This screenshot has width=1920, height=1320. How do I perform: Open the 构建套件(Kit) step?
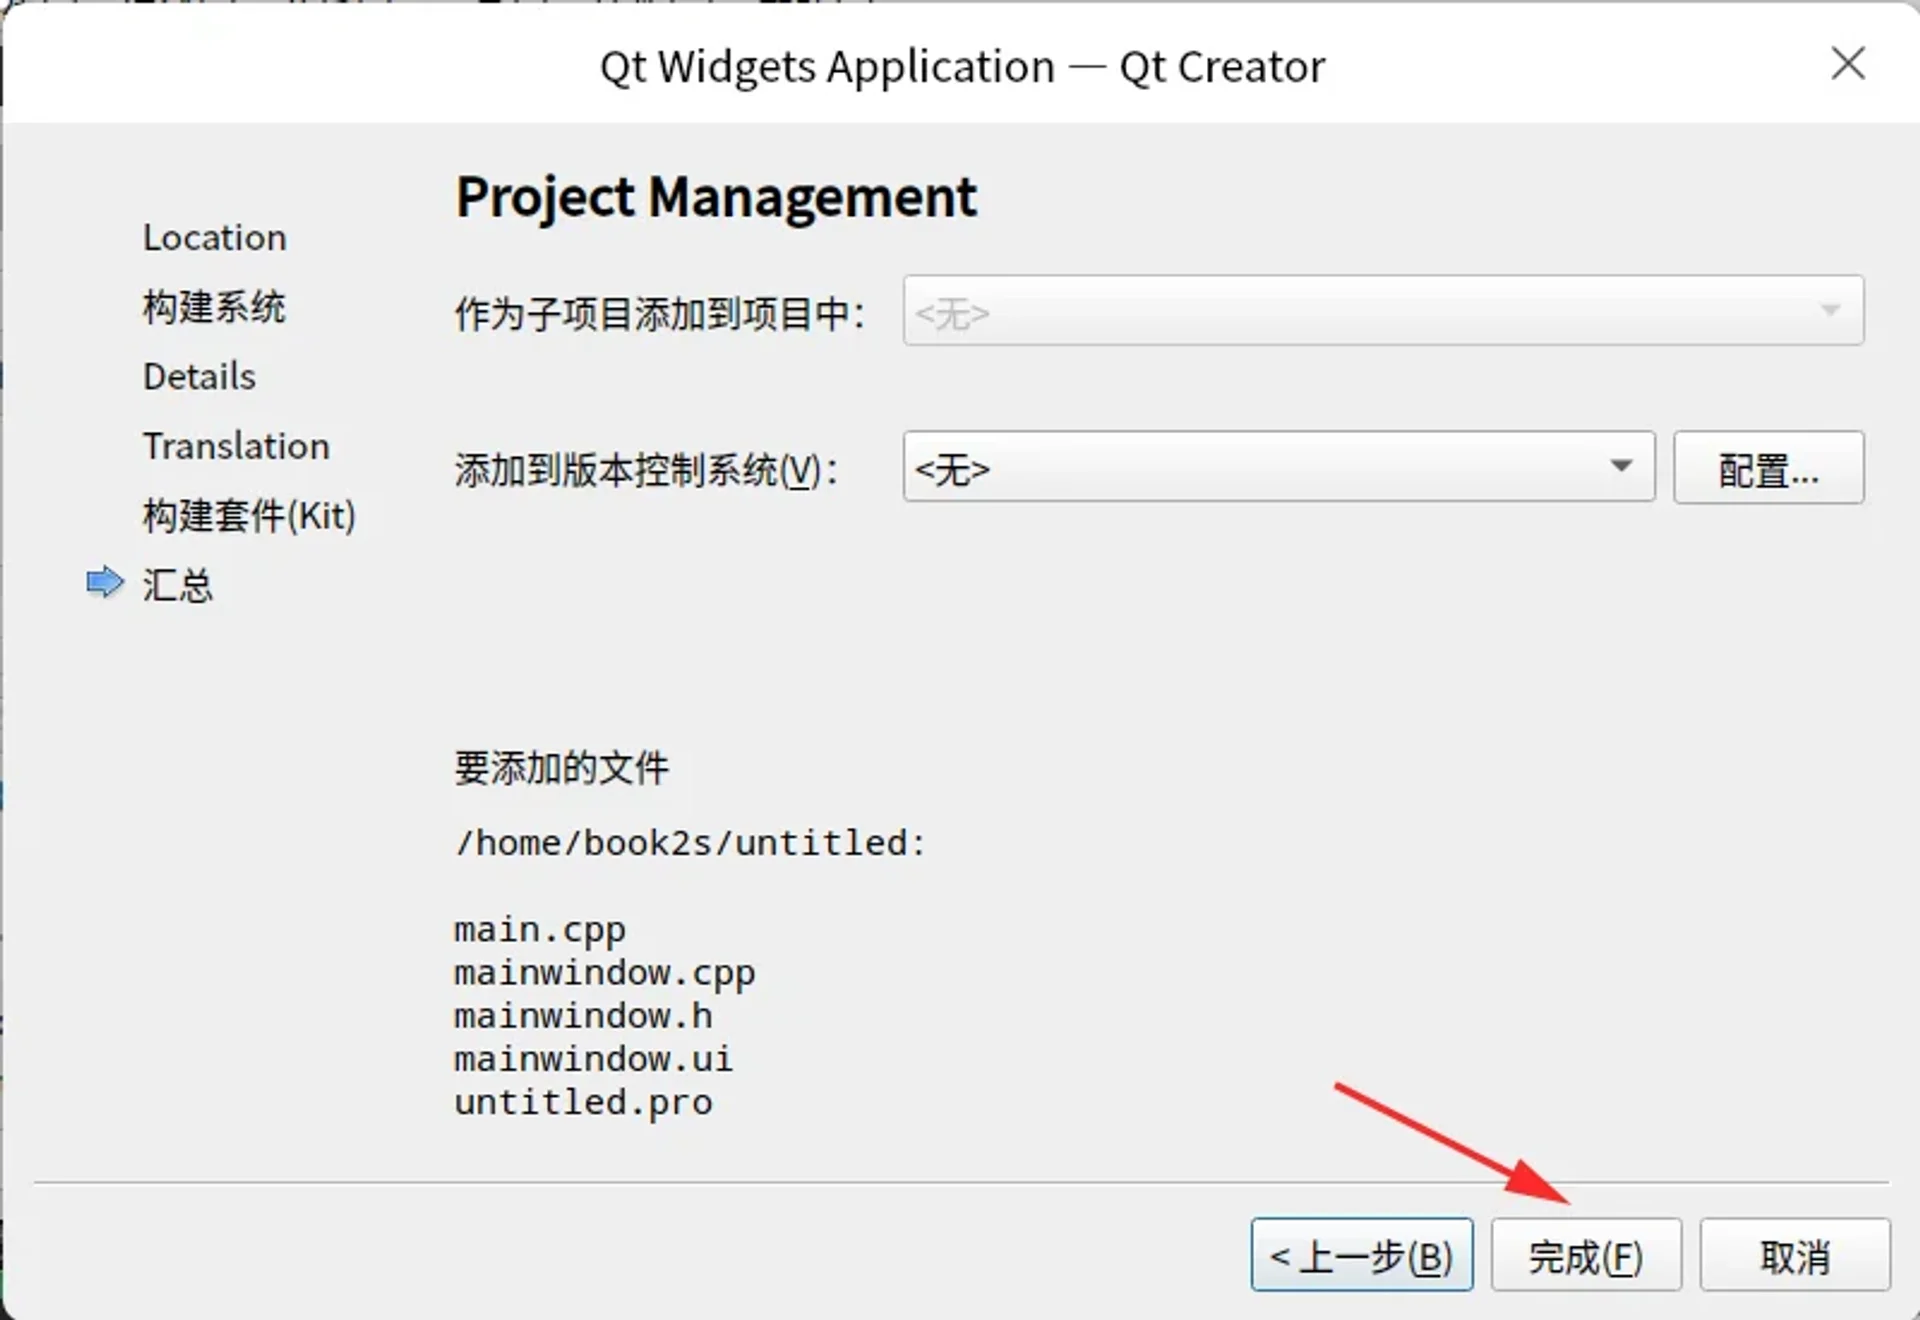click(250, 515)
